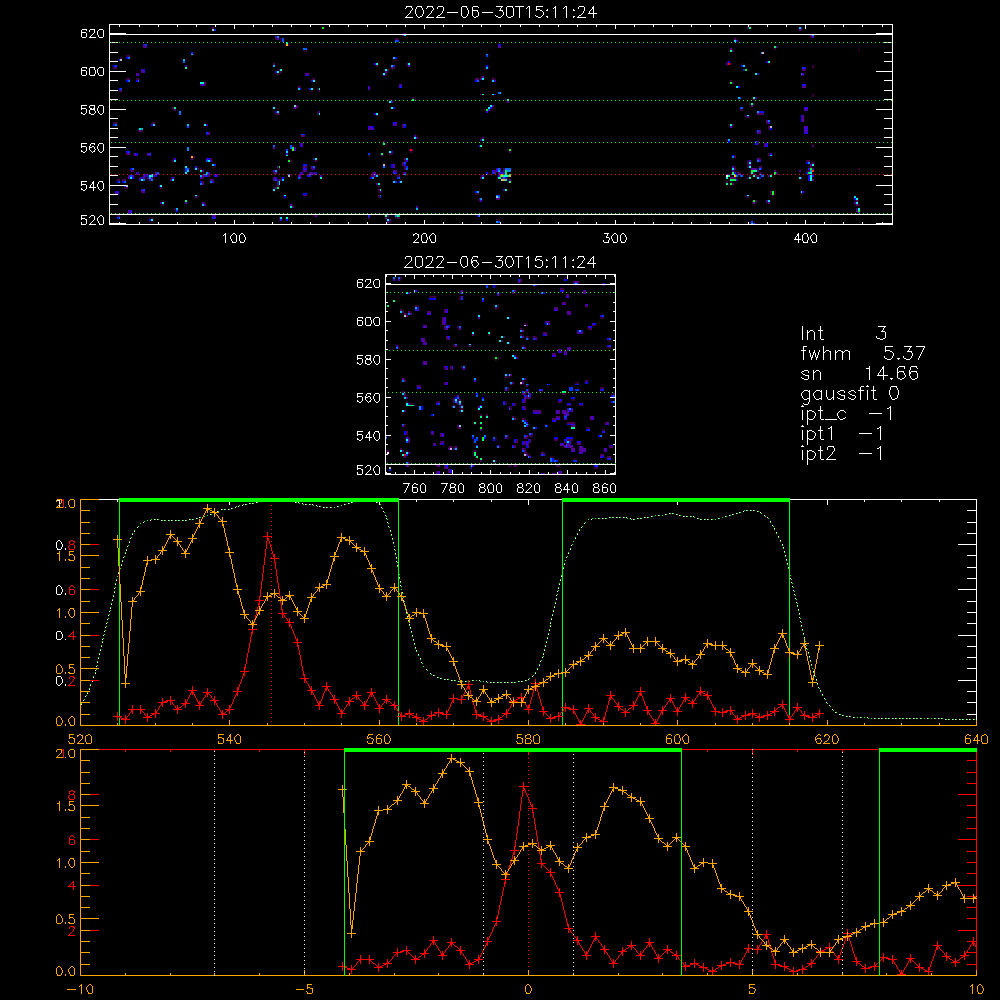Click x-axis label 5 of bottom plot
Image resolution: width=1000 pixels, height=1000 pixels.
[x=752, y=990]
